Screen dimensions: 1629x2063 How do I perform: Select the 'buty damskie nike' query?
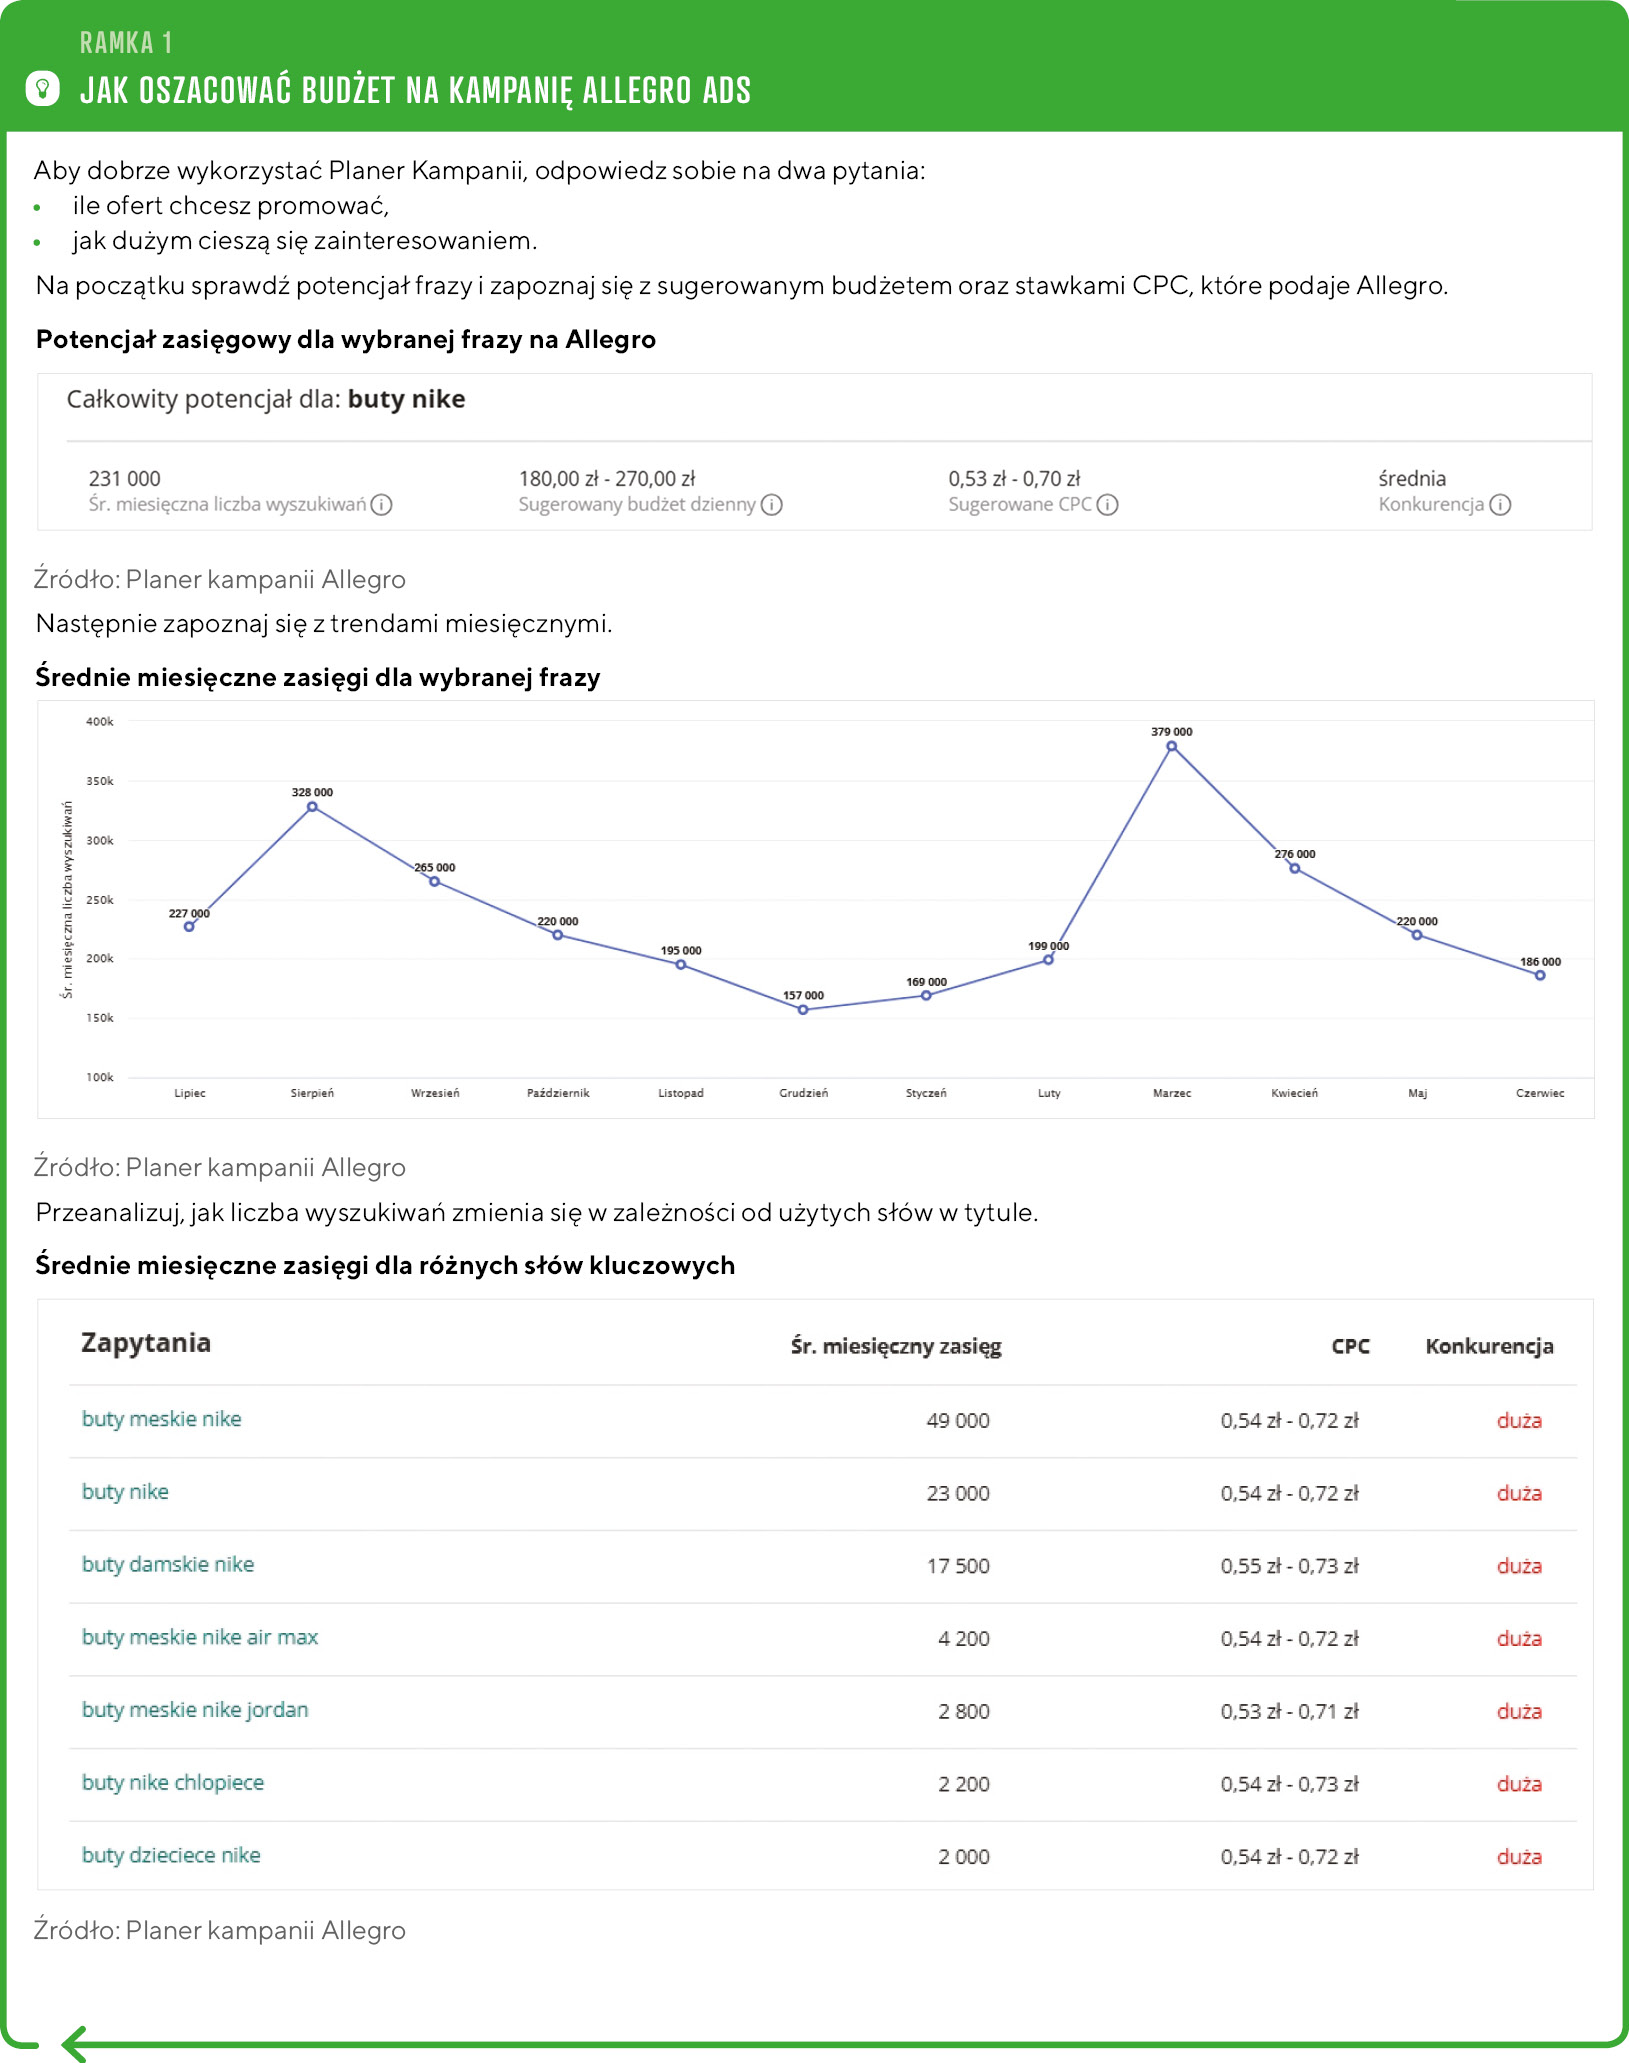168,1565
